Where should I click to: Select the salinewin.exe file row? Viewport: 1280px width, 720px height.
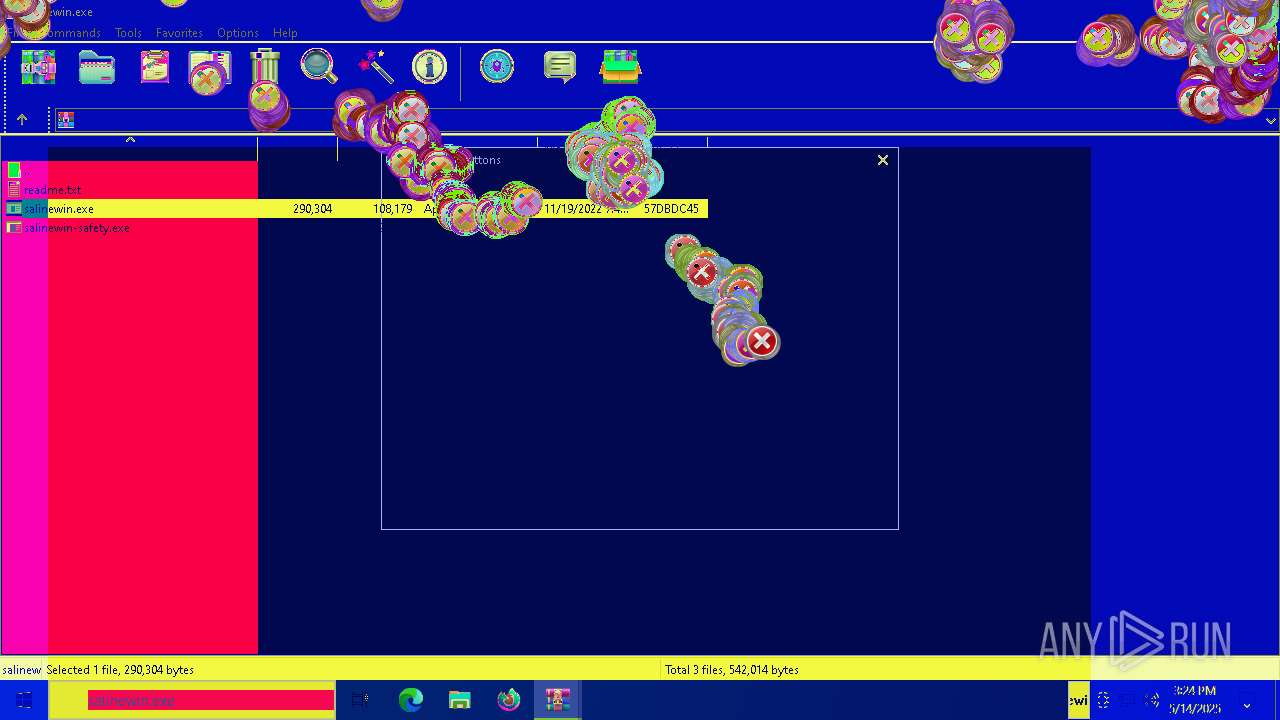[x=354, y=209]
